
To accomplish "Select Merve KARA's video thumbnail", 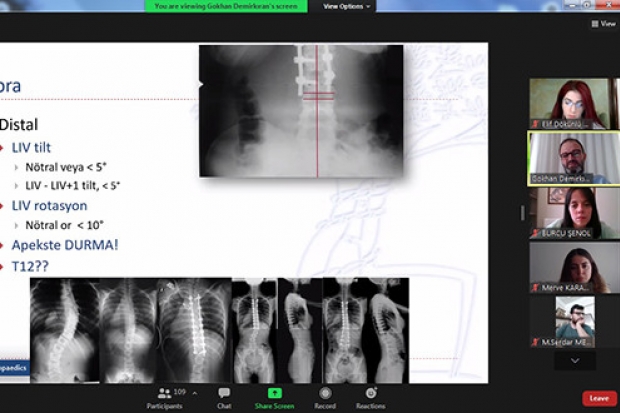I will click(x=568, y=266).
